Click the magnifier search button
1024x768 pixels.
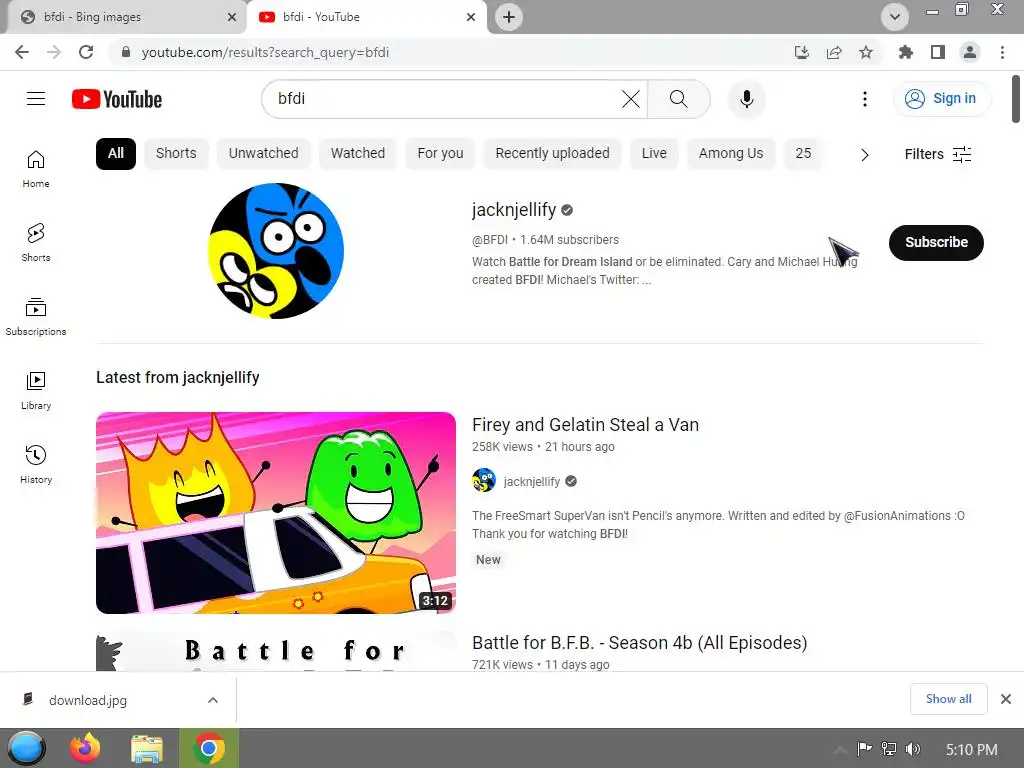coord(679,99)
